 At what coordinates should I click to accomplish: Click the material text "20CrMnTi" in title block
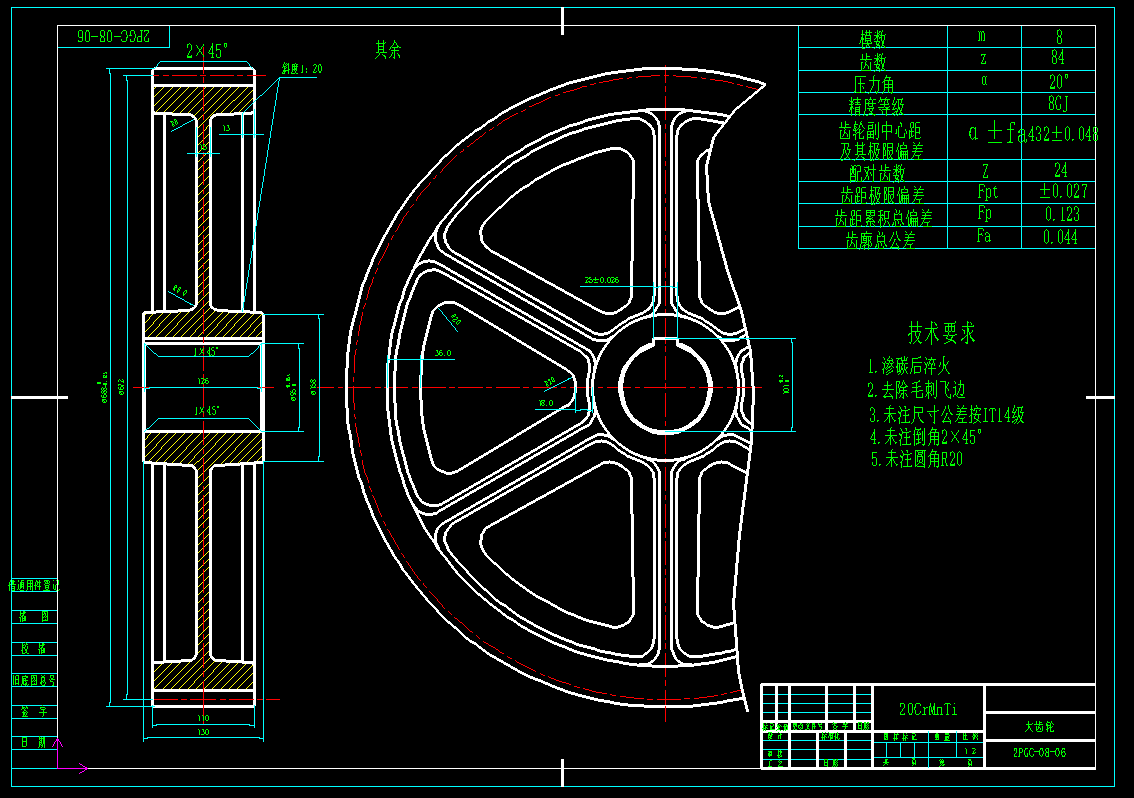[928, 710]
